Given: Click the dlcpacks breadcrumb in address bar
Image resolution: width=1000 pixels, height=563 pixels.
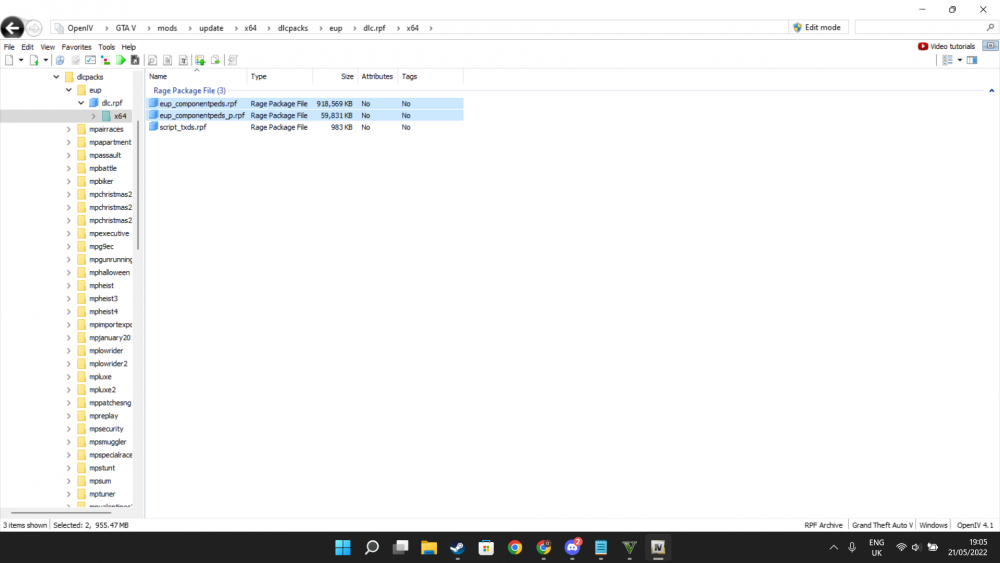Looking at the screenshot, I should pos(293,28).
